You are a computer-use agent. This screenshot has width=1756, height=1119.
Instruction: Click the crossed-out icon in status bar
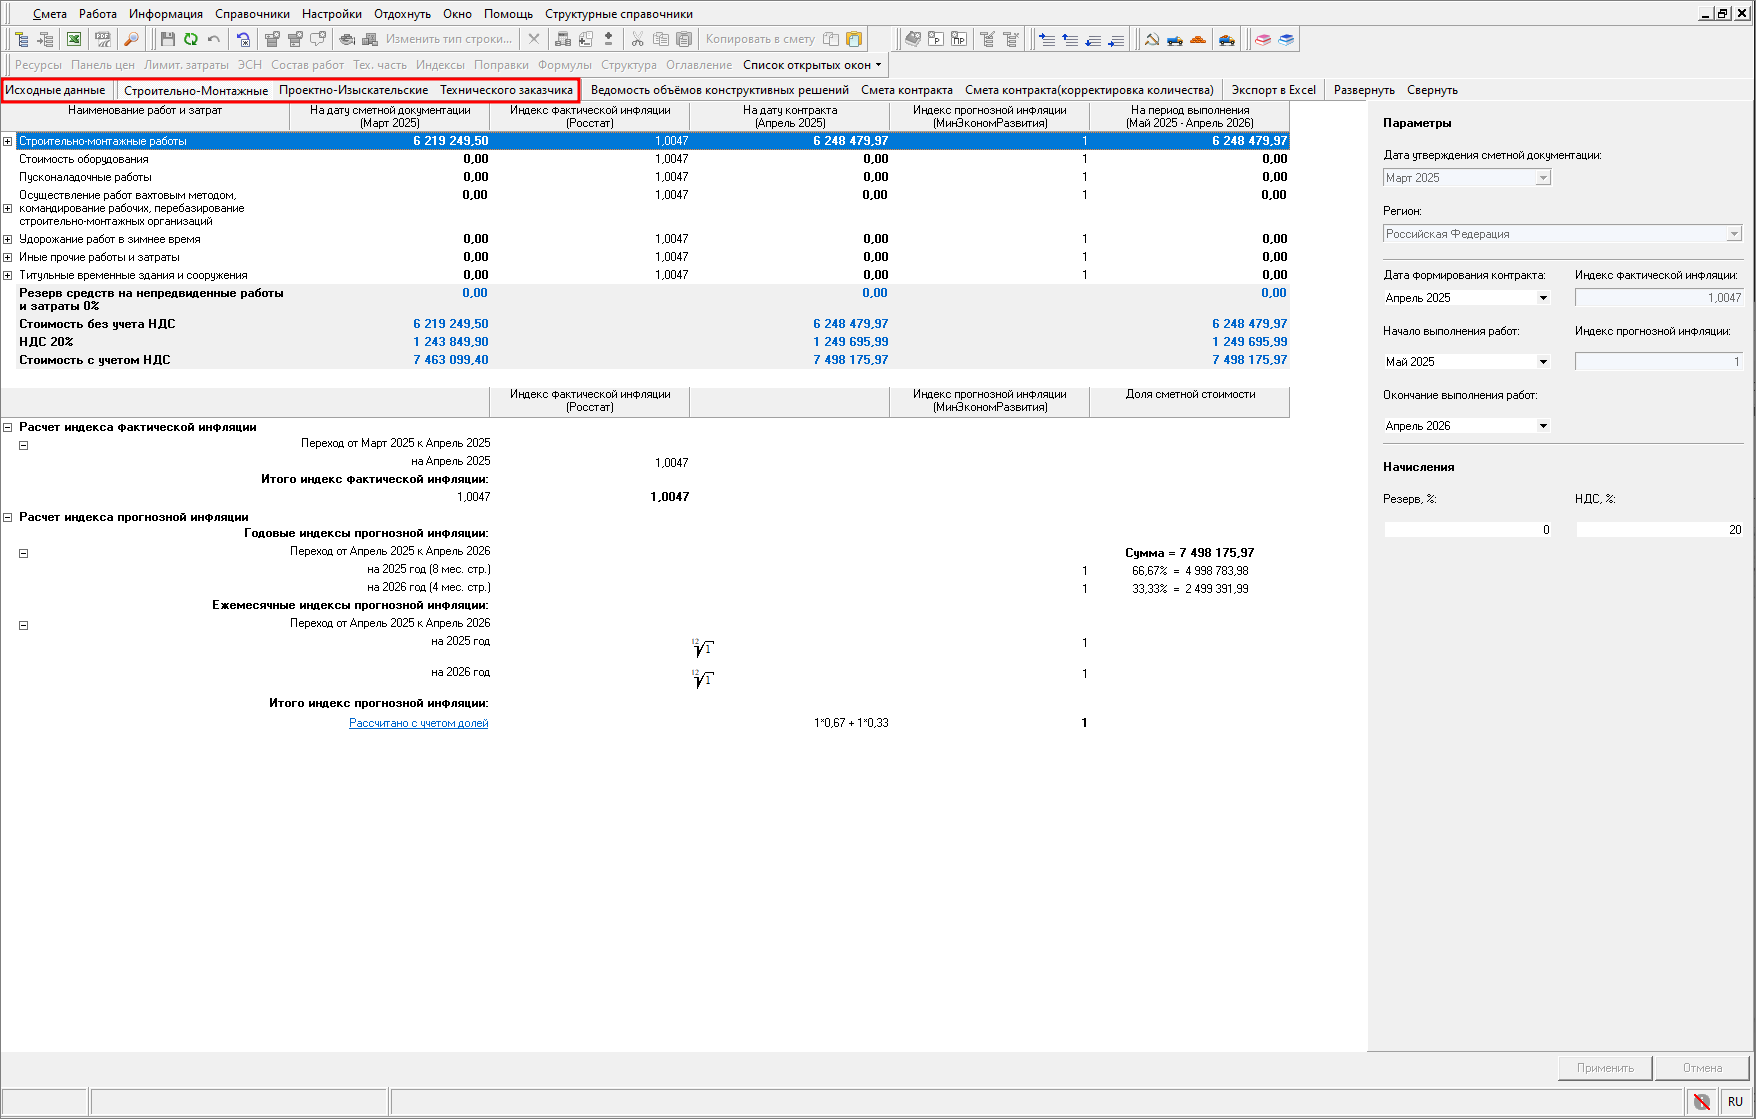point(1702,1102)
